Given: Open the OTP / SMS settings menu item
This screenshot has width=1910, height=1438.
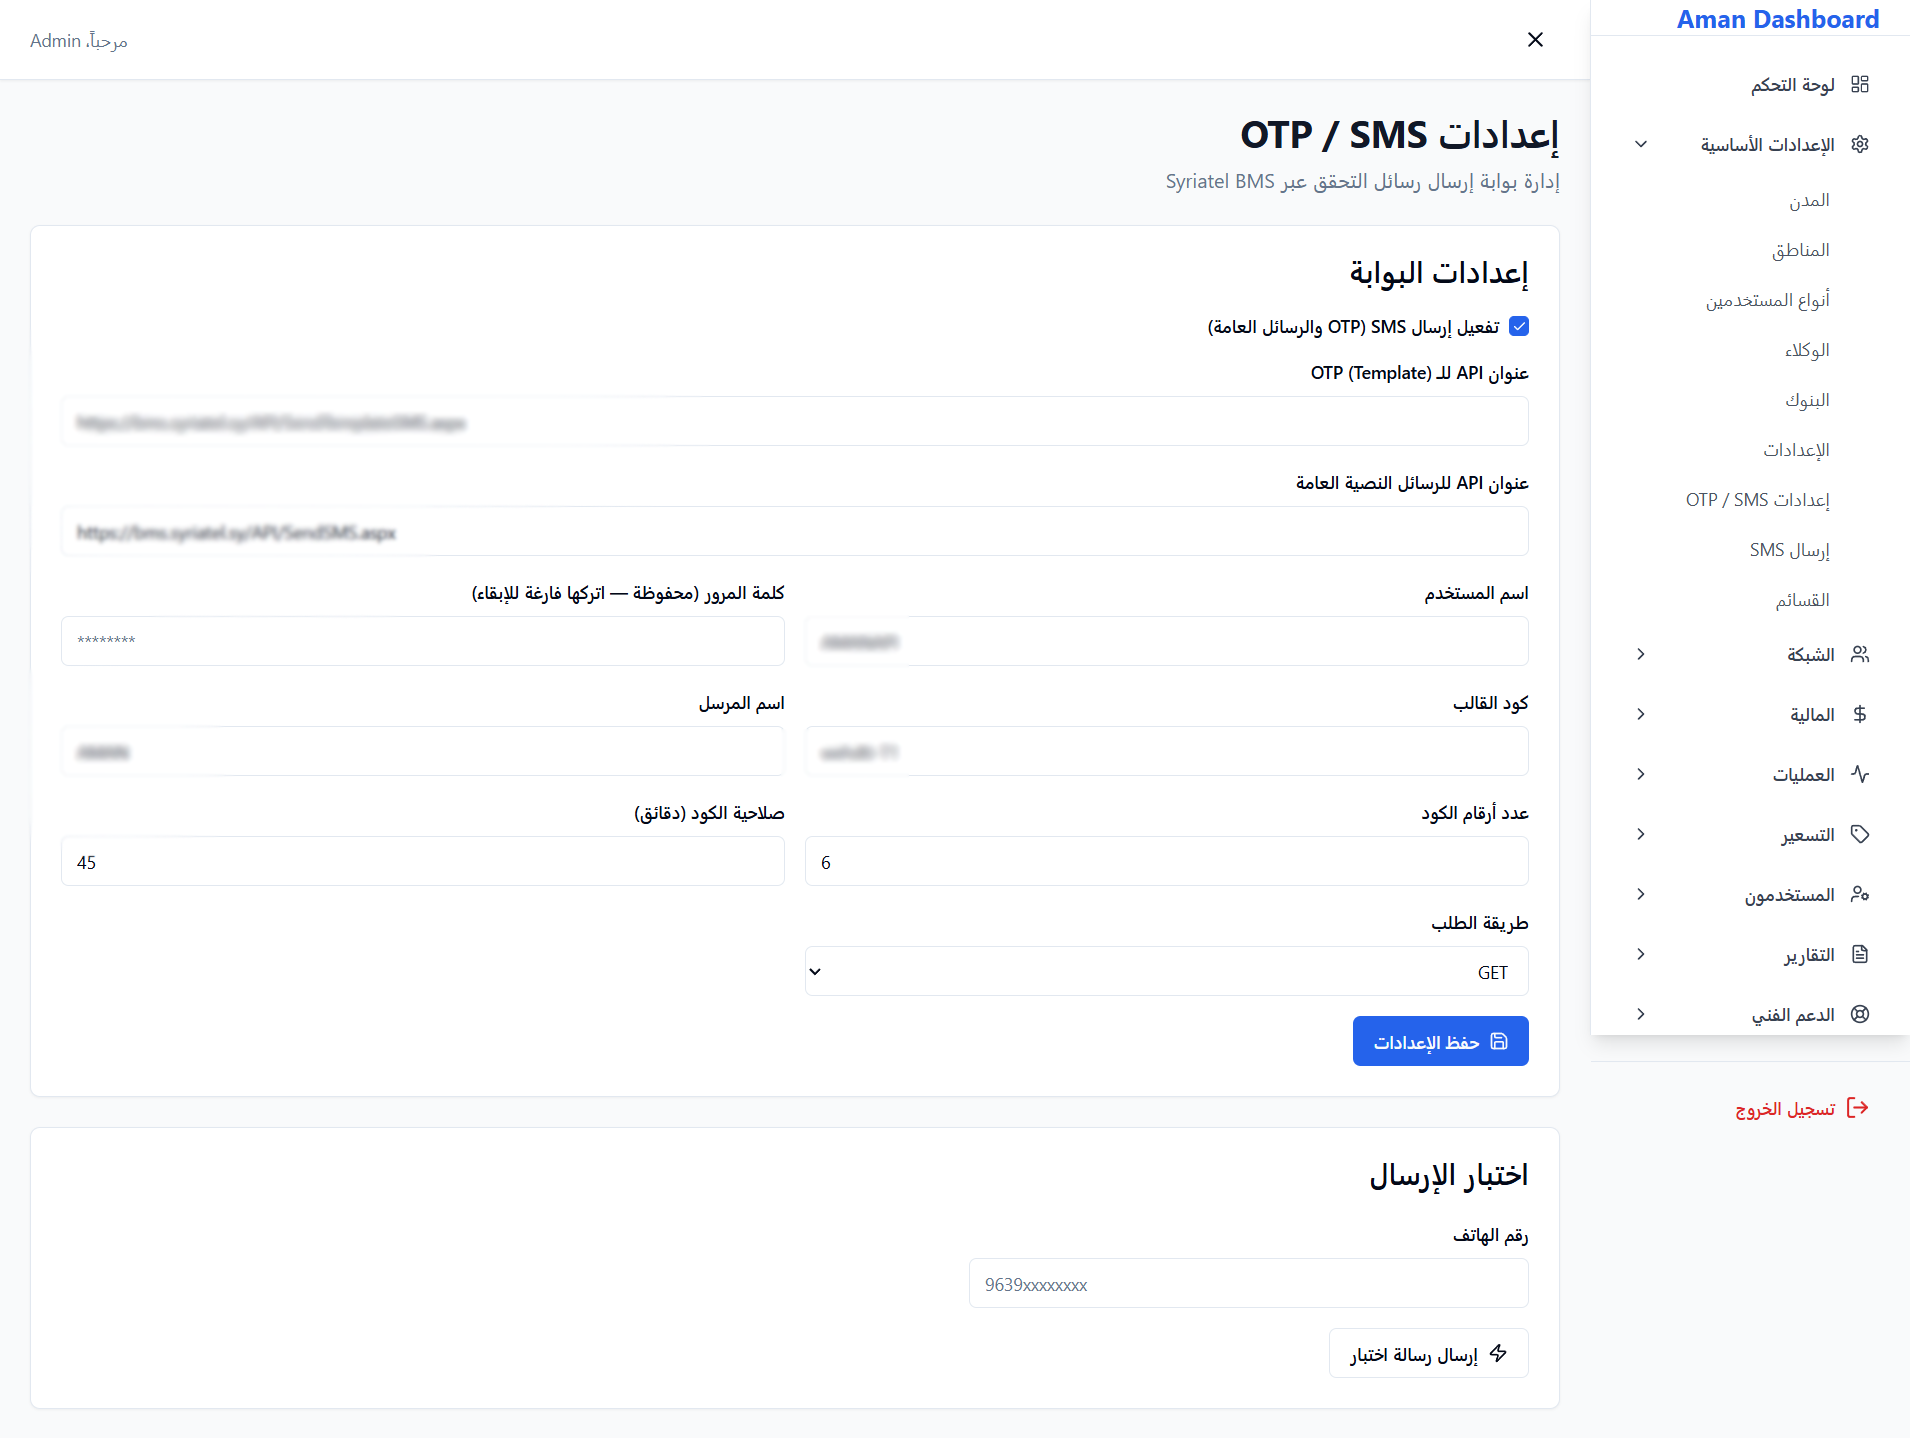Looking at the screenshot, I should tap(1758, 500).
